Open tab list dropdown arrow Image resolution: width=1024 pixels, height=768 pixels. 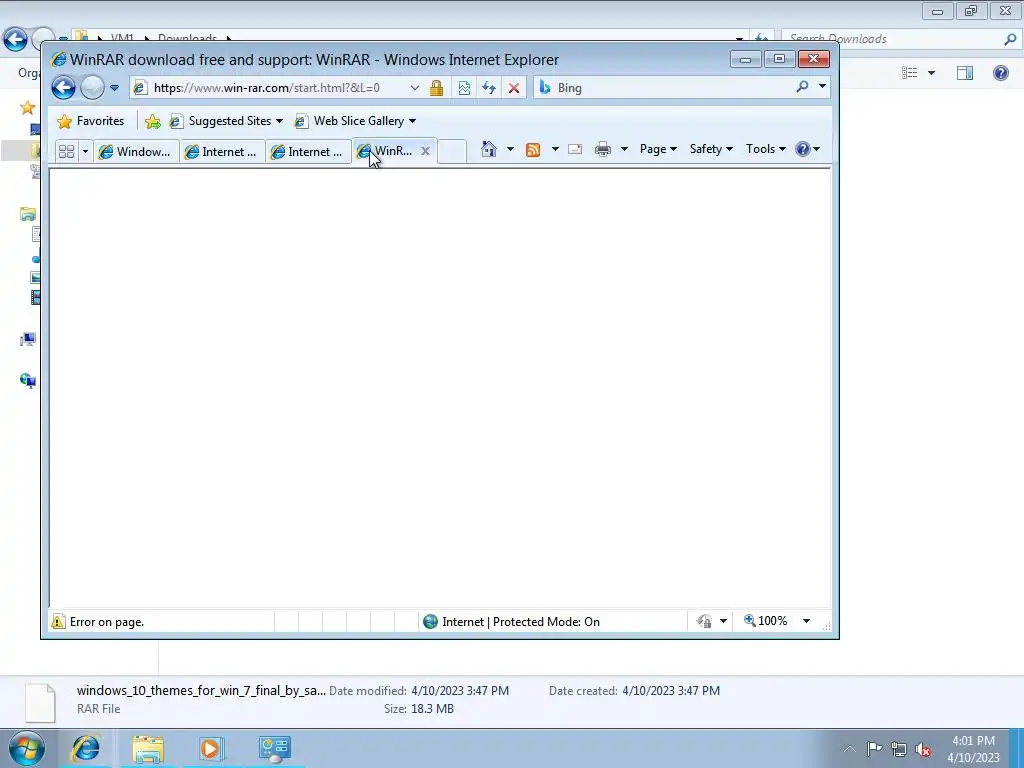(x=85, y=152)
